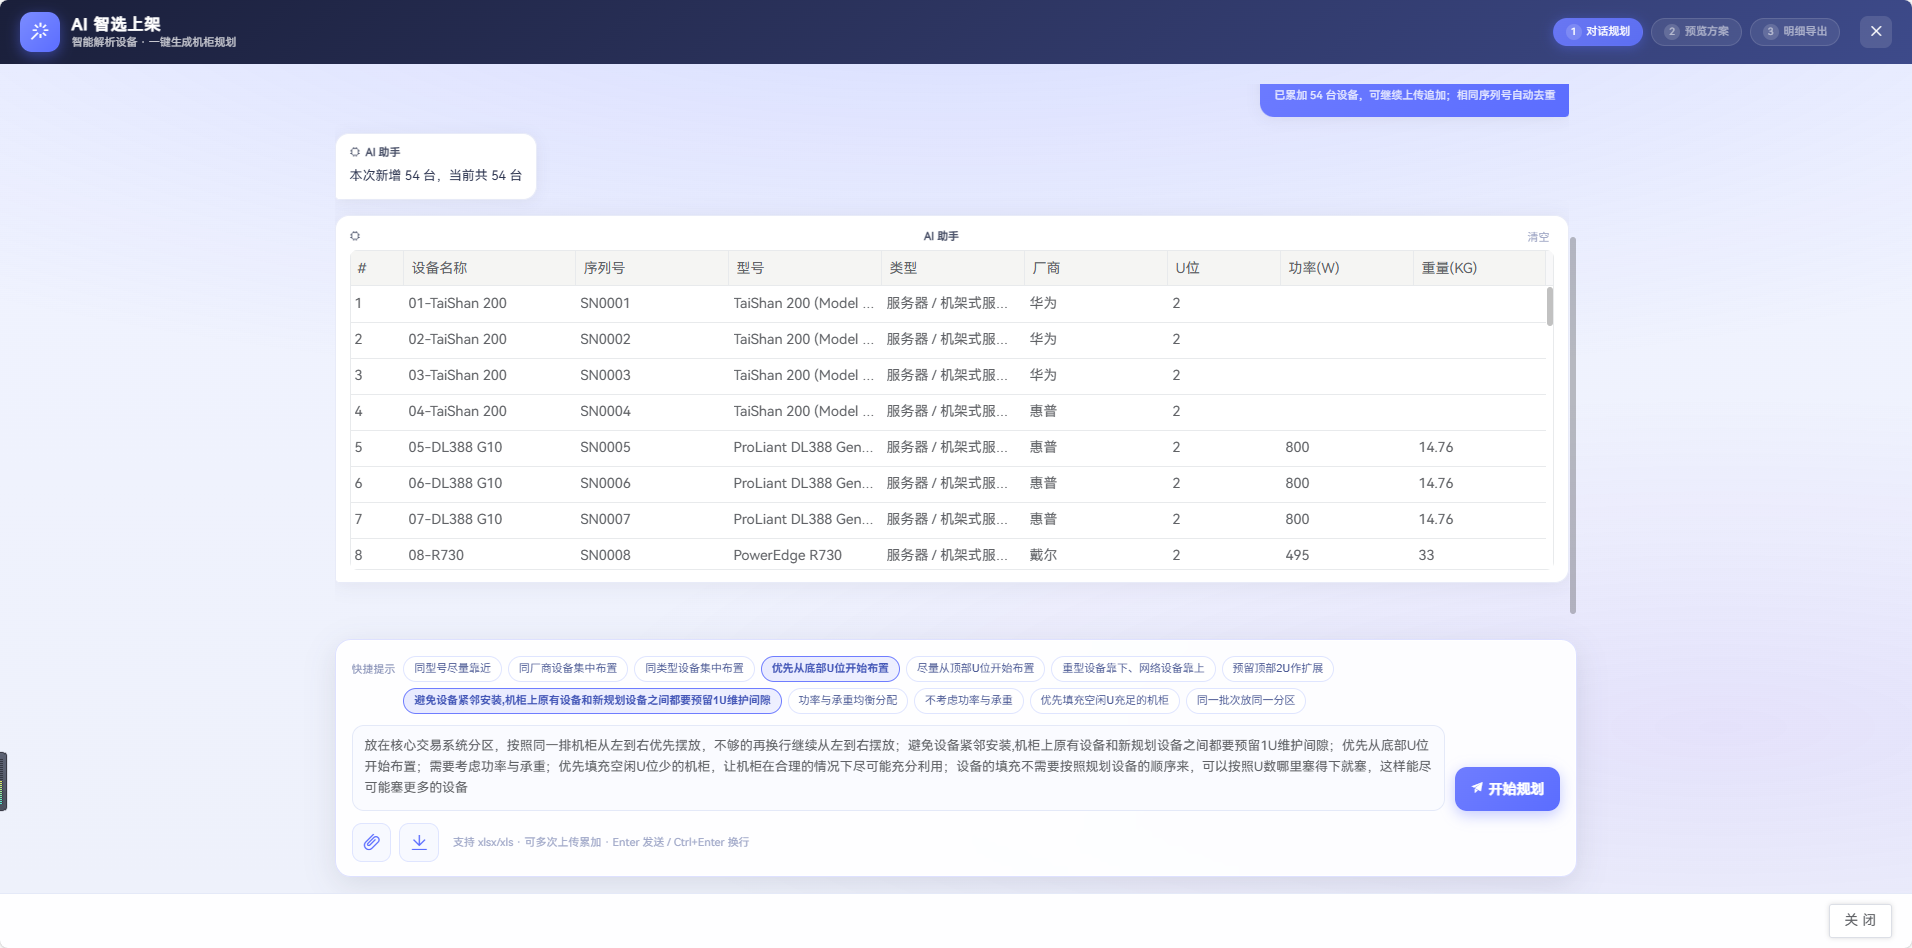1912x948 pixels.
Task: Toggle the 同类型设备集中布置 prompt chip
Action: [694, 668]
